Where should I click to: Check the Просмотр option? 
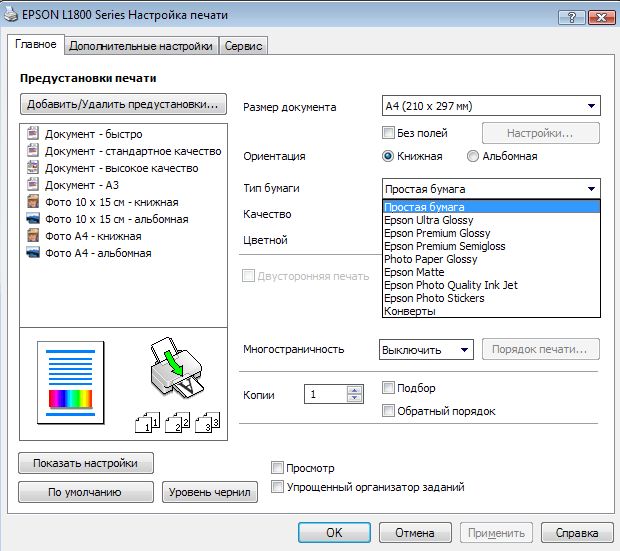tap(277, 468)
